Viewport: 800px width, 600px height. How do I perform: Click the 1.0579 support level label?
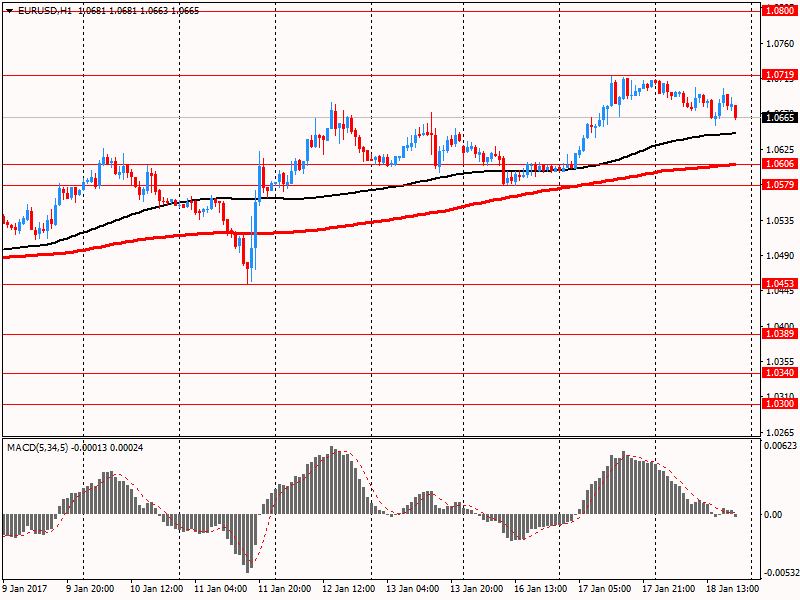click(x=778, y=185)
